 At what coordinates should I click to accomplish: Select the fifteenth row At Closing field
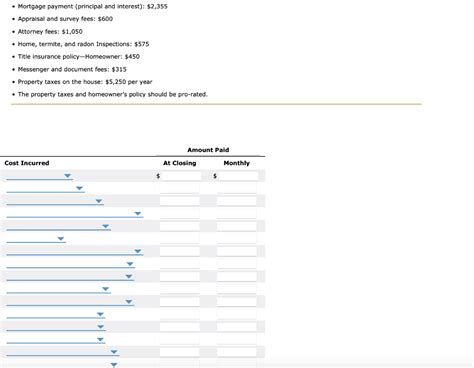tap(180, 352)
